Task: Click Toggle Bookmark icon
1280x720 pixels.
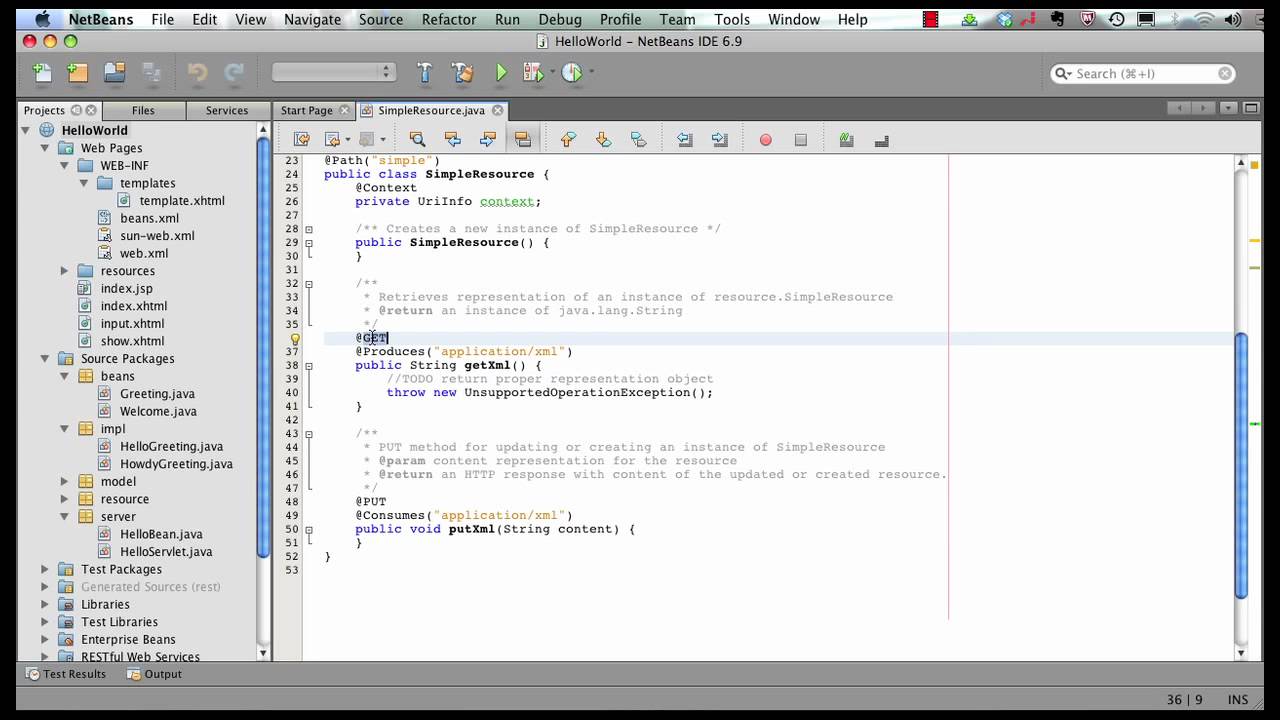Action: point(638,140)
